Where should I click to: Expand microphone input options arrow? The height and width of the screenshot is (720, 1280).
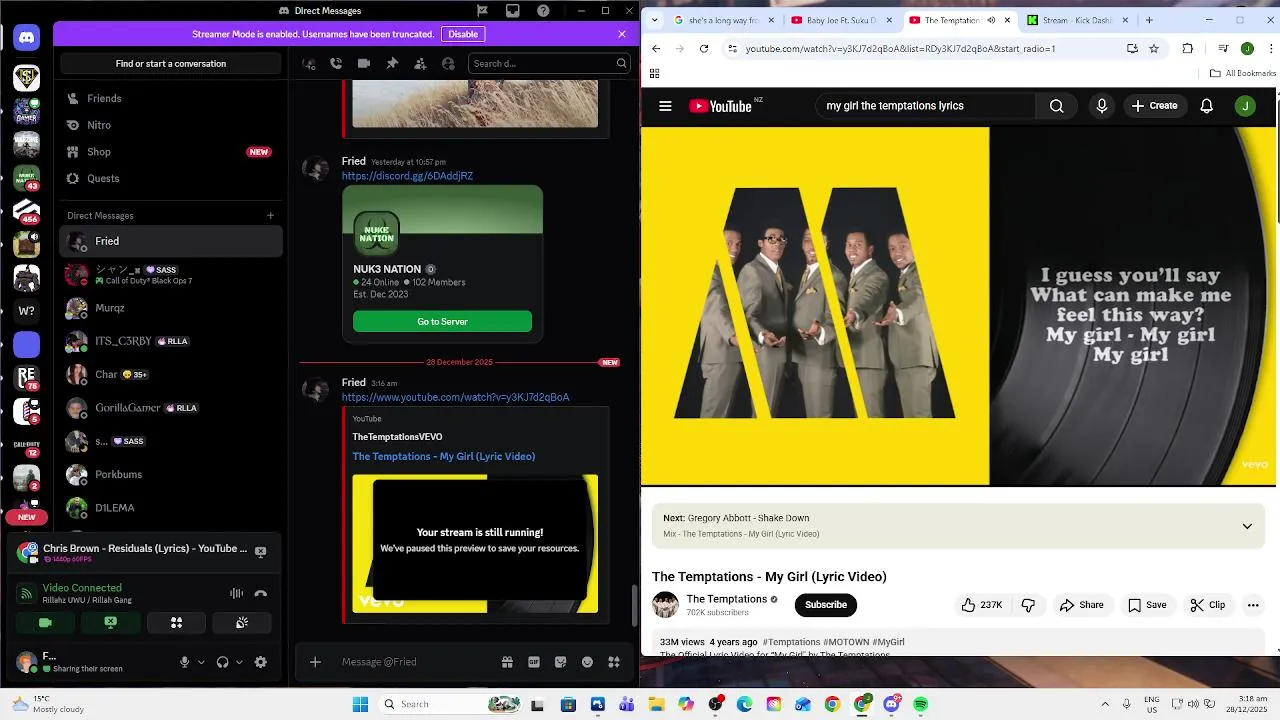pyautogui.click(x=201, y=662)
